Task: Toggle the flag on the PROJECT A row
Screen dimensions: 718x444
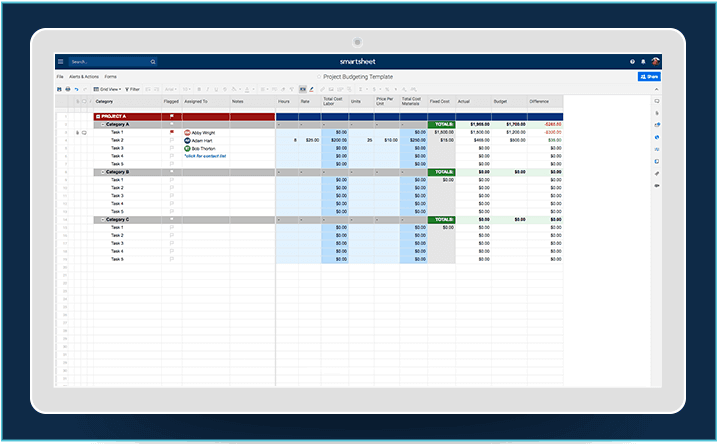Action: (172, 117)
